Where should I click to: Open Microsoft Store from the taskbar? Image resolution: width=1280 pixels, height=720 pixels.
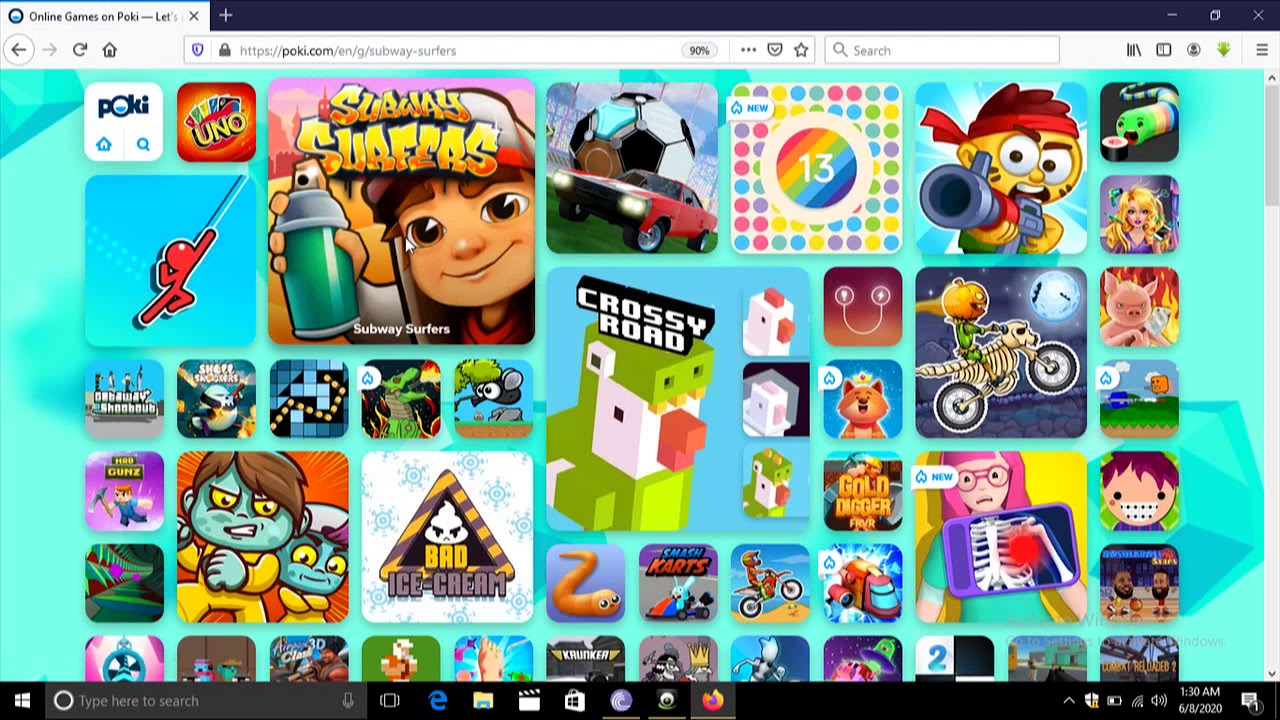click(x=575, y=701)
